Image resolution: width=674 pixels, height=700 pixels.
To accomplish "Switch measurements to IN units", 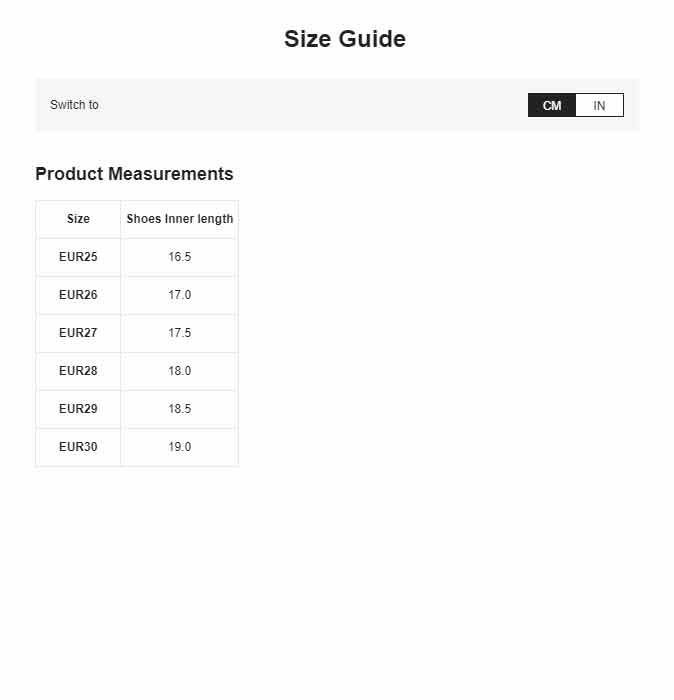I will [599, 105].
